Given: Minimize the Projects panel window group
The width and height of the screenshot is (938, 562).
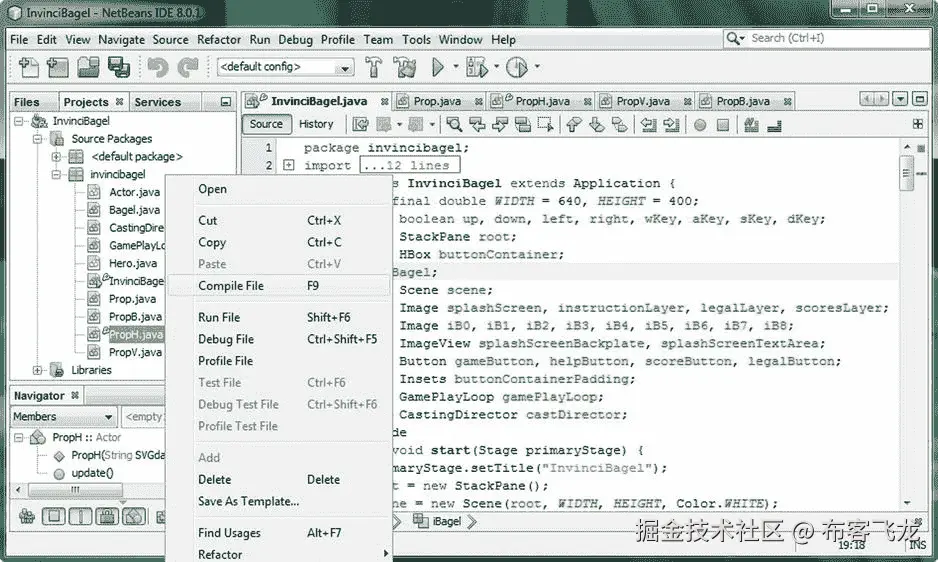Looking at the screenshot, I should [x=226, y=102].
